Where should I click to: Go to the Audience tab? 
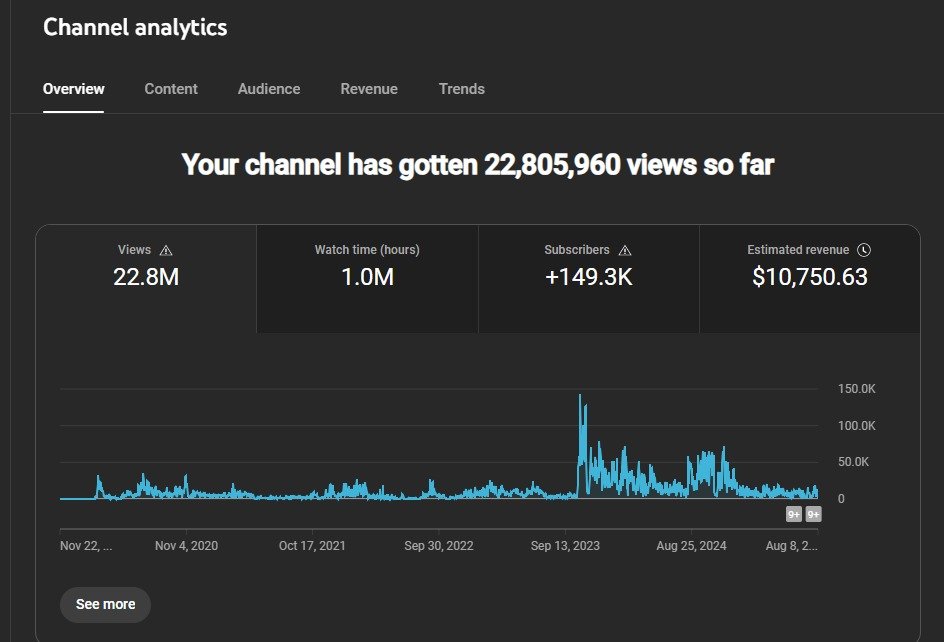[269, 89]
